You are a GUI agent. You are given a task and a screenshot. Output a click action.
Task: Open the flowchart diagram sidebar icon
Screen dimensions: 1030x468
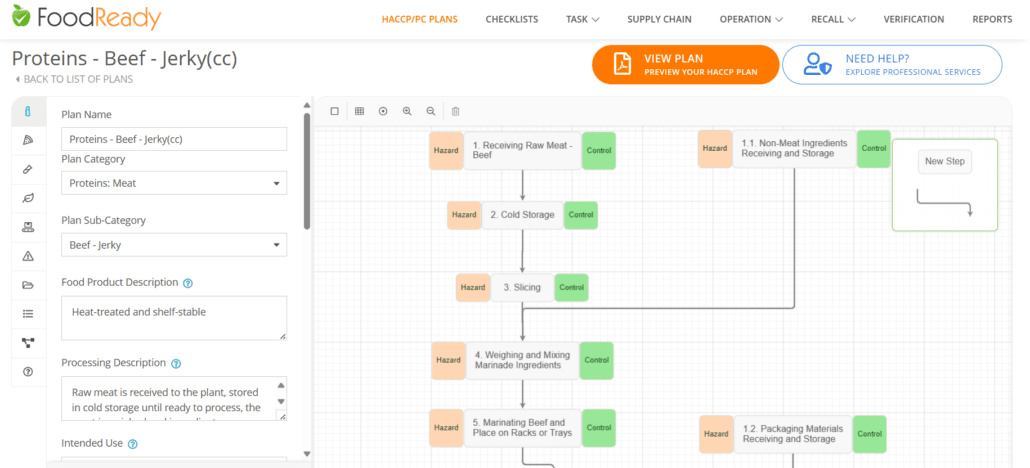[x=28, y=342]
